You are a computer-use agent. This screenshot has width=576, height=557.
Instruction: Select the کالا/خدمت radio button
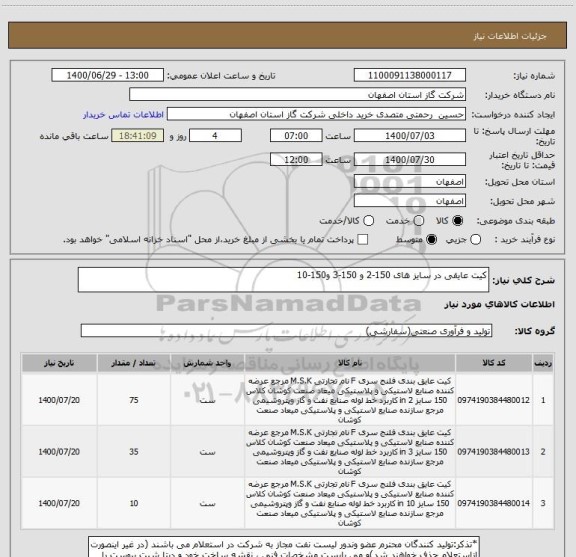368,221
